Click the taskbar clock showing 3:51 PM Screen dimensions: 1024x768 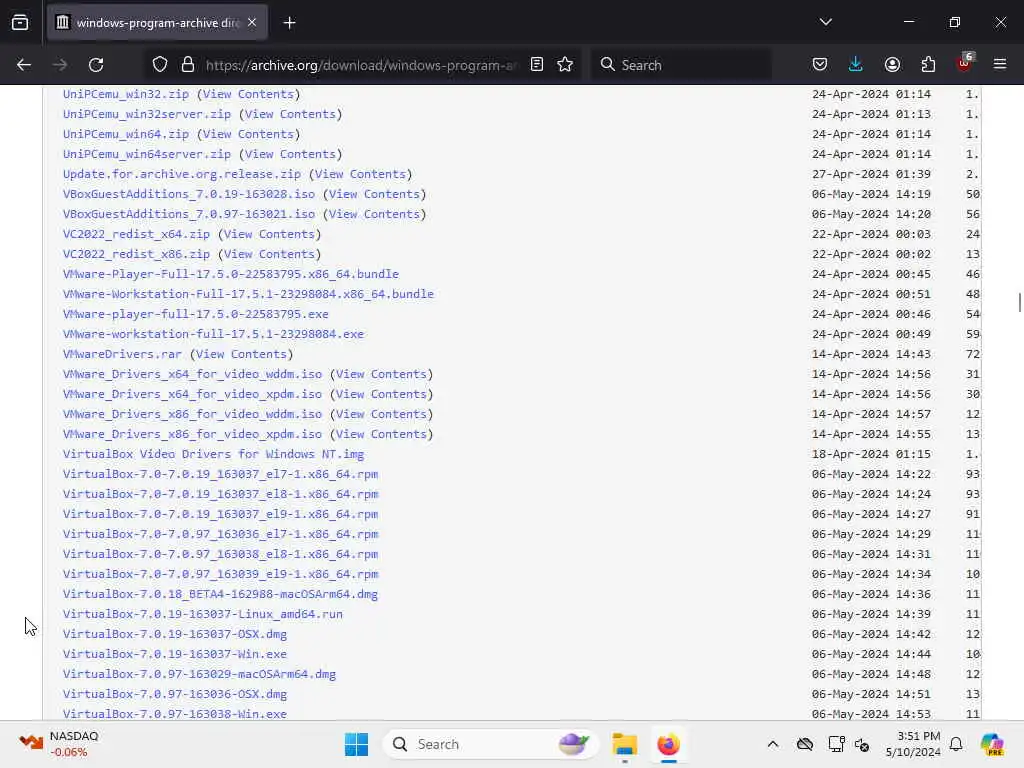click(913, 744)
